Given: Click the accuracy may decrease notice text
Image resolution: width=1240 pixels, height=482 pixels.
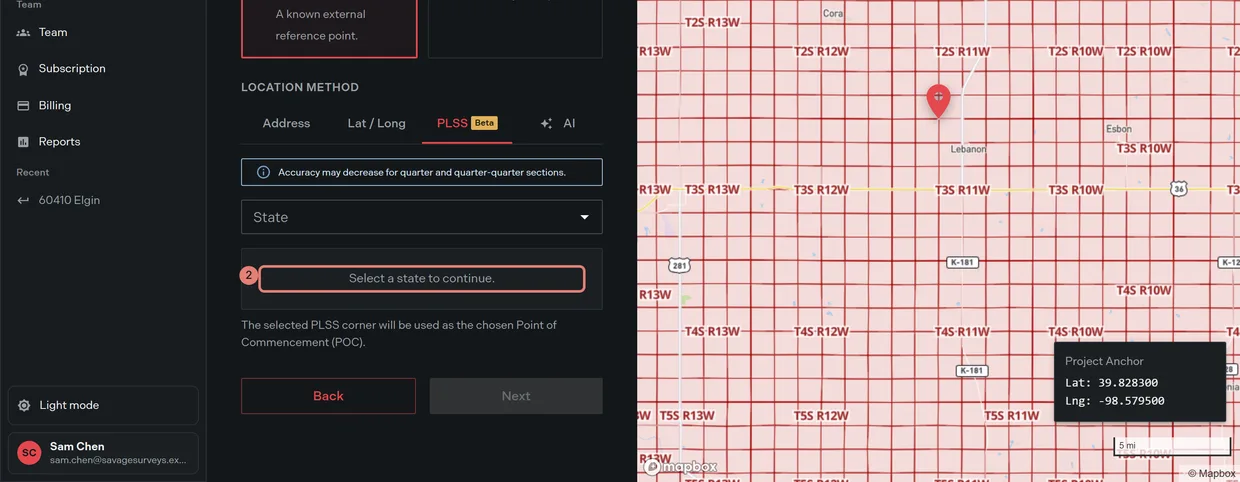Looking at the screenshot, I should coord(422,172).
